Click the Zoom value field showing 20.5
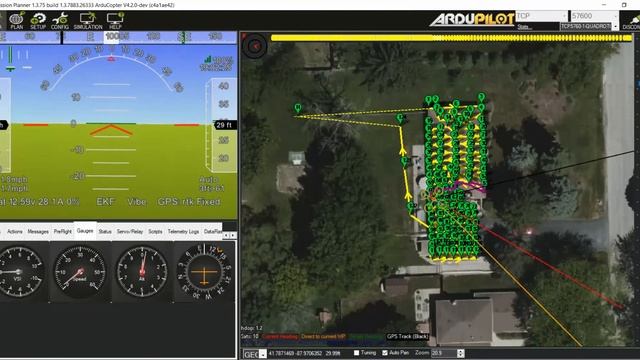This screenshot has width=640, height=360. [x=444, y=353]
